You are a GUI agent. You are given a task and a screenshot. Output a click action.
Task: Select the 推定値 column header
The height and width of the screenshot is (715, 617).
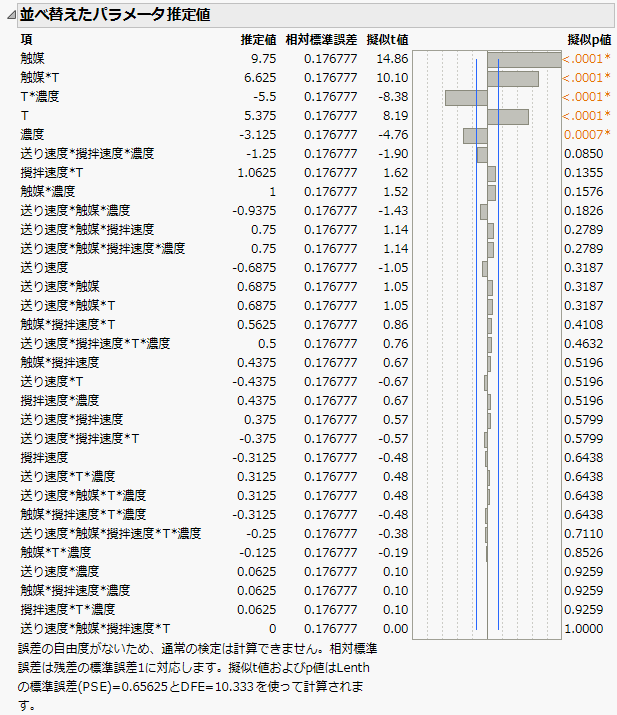point(259,40)
